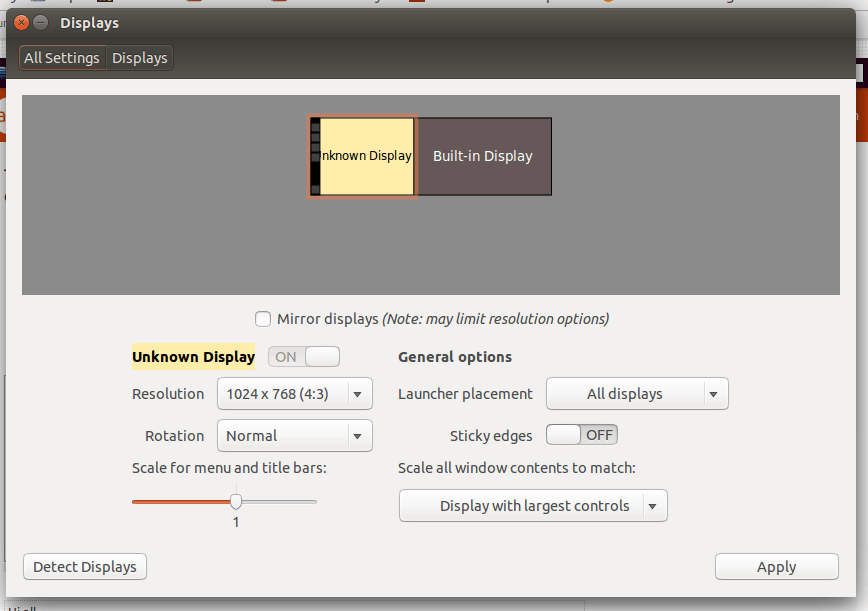Close the Displays window
Image resolution: width=868 pixels, height=611 pixels.
pos(21,22)
